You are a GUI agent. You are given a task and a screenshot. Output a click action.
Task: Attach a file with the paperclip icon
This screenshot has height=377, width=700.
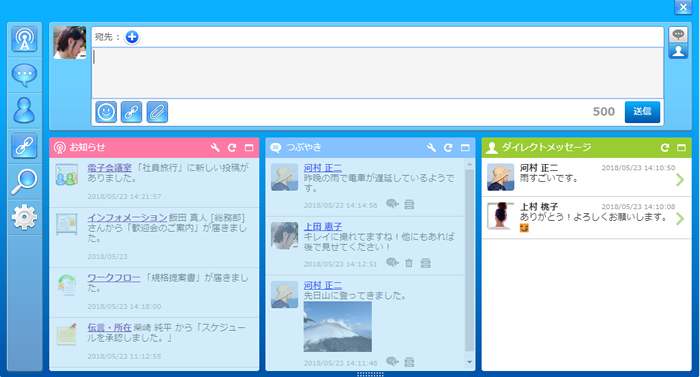click(x=157, y=112)
